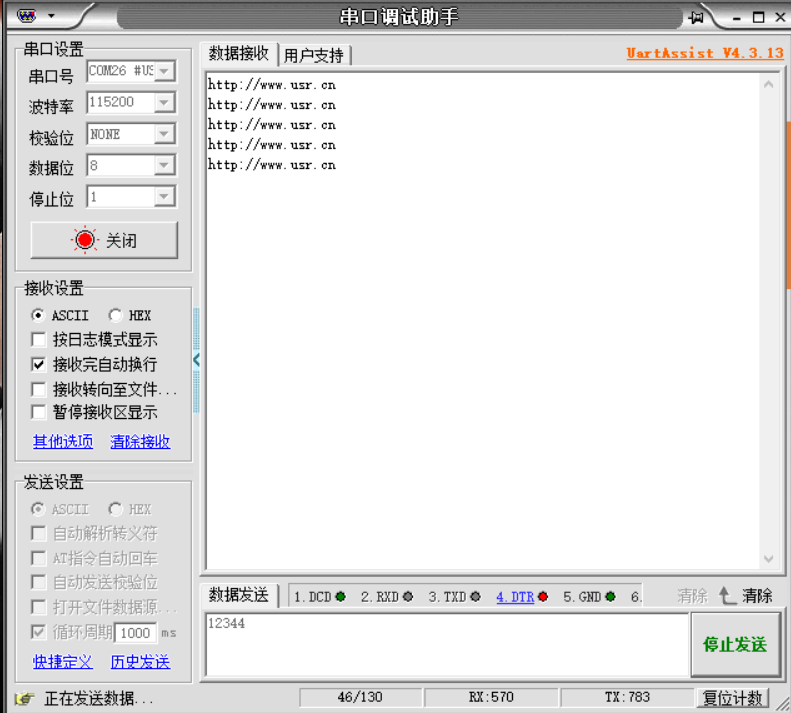Click the RX:570 counter in status bar
The image size is (791, 713).
tap(491, 697)
